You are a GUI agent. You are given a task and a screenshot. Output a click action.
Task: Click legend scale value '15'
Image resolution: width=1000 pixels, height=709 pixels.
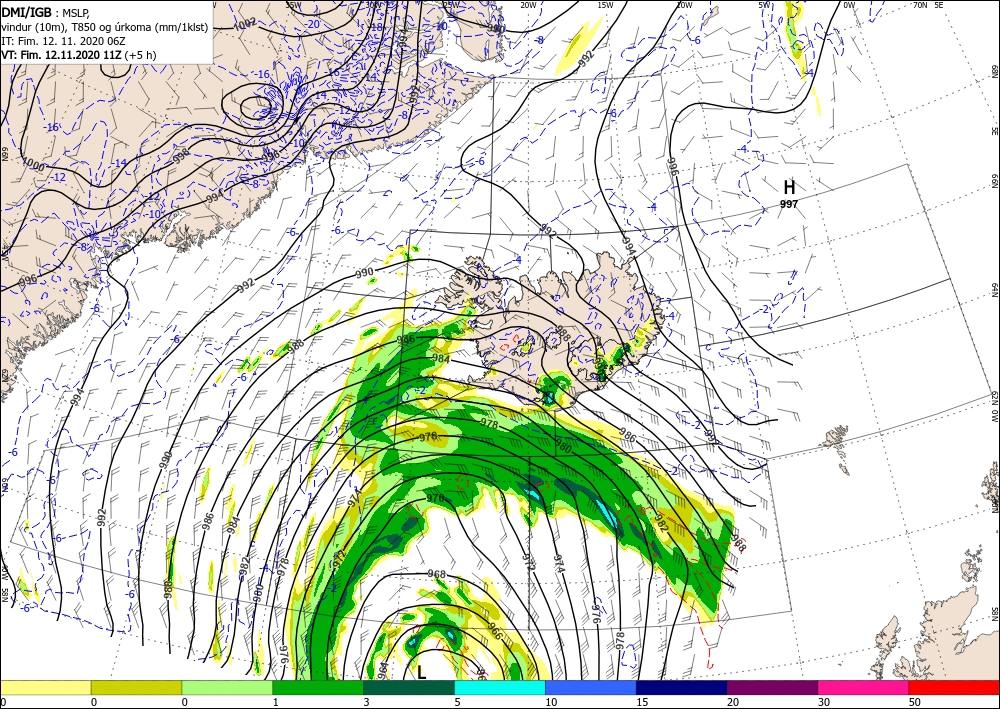coord(642,702)
